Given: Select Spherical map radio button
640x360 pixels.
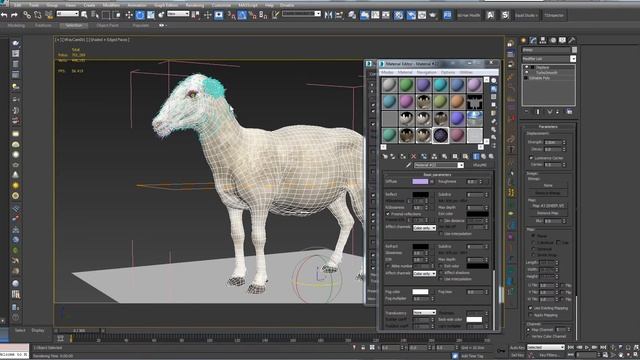Looking at the screenshot, I should pos(533,249).
